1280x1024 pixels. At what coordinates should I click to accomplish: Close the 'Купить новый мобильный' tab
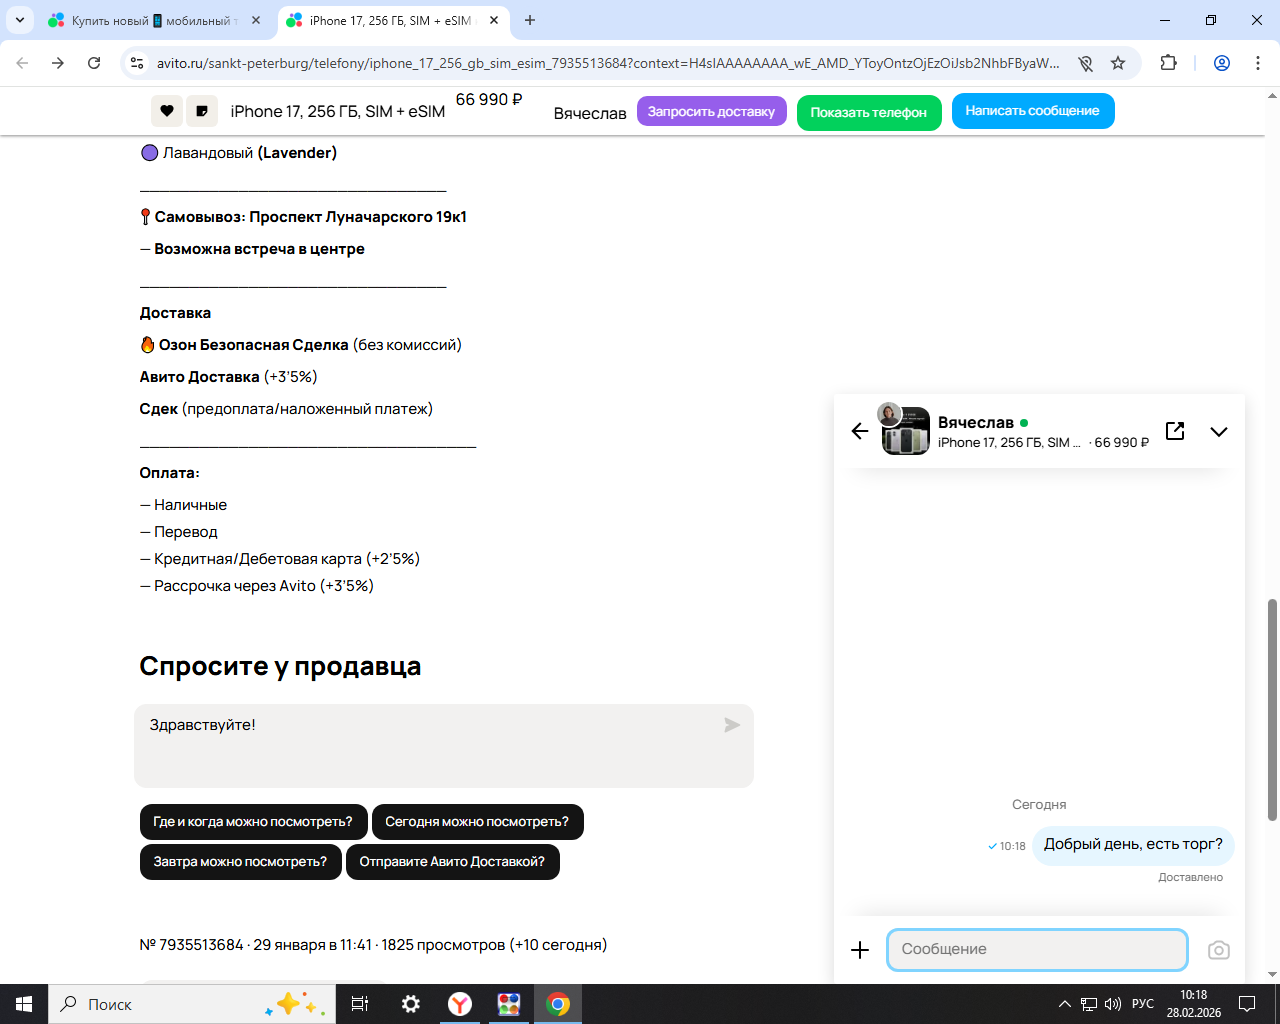pos(256,20)
